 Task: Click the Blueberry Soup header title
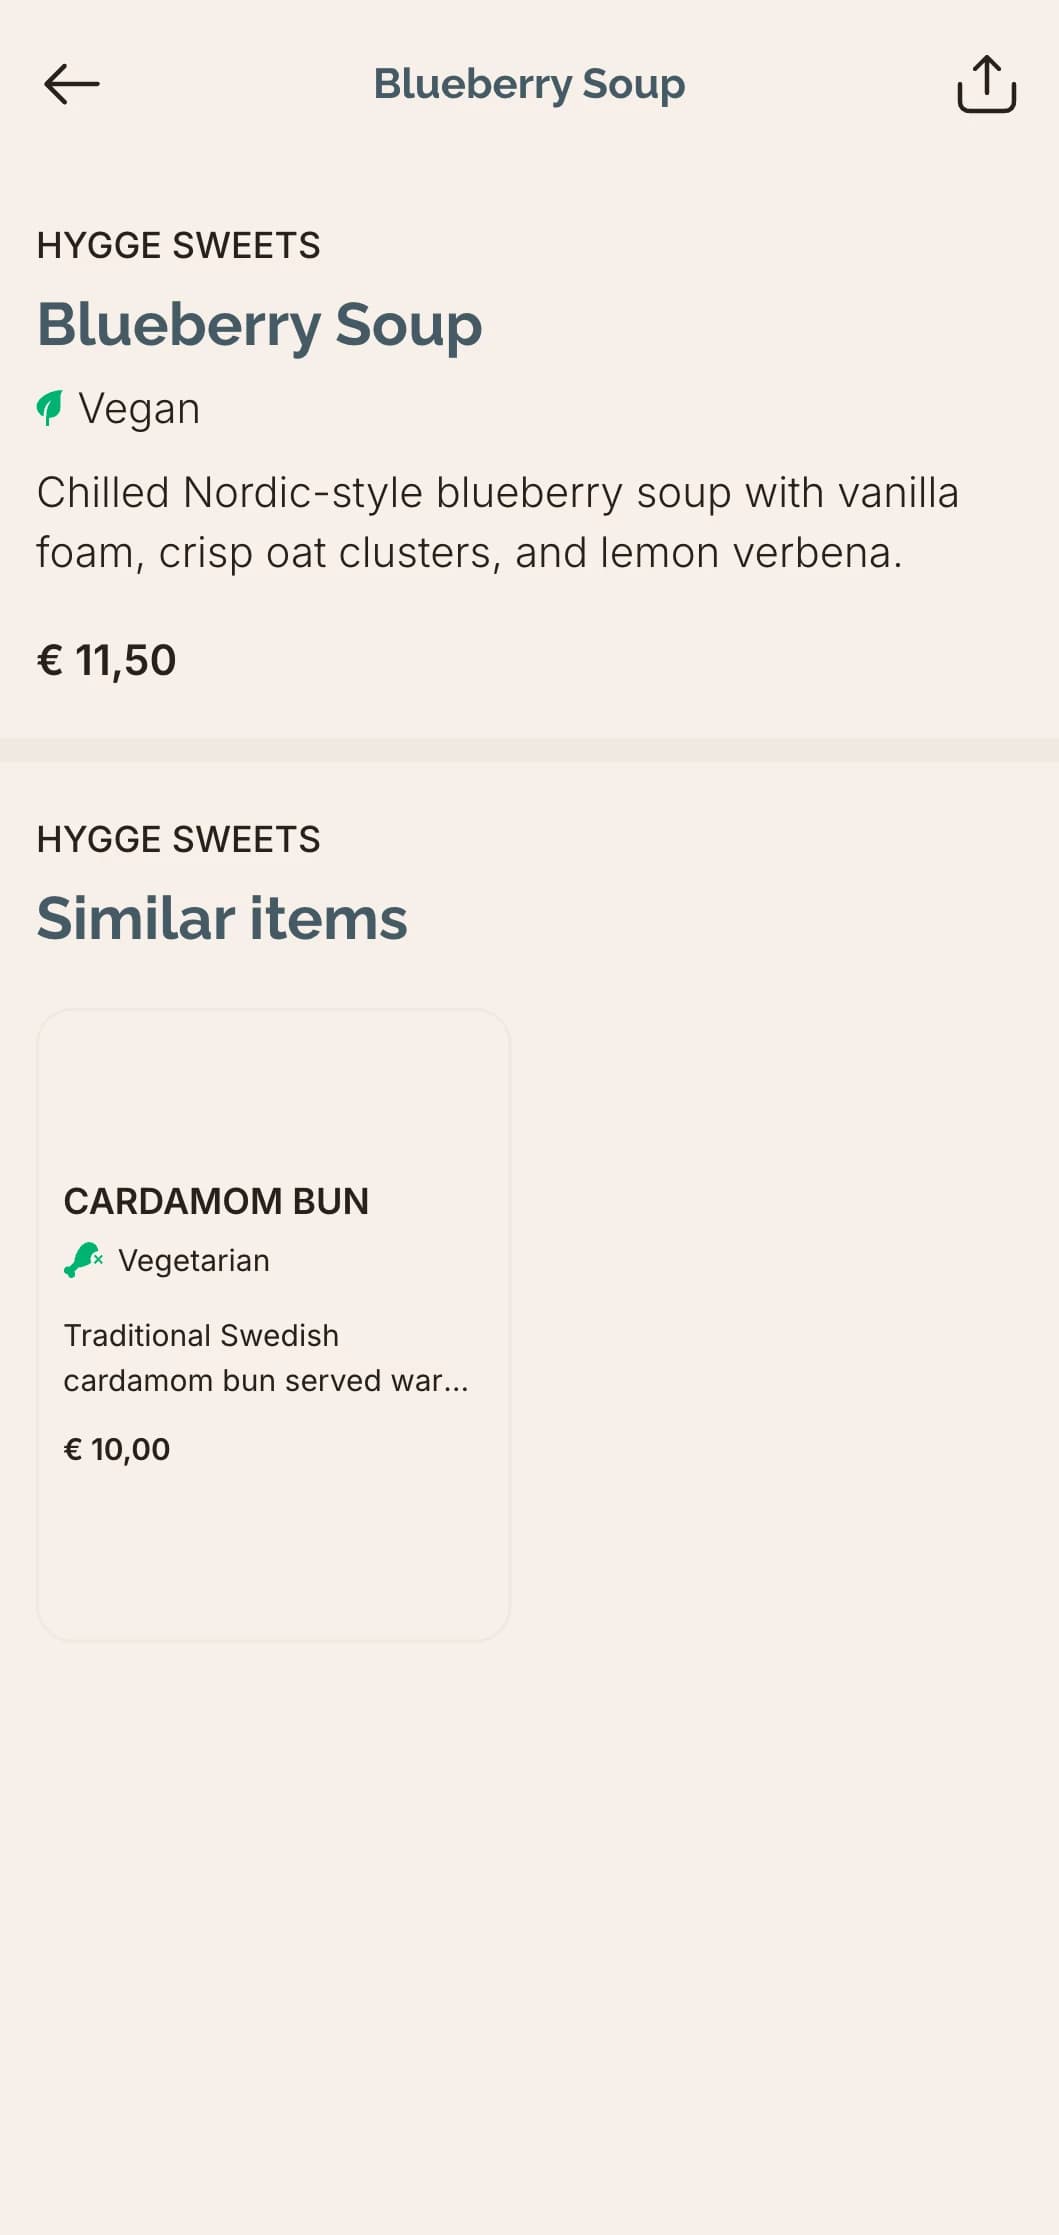click(x=529, y=84)
